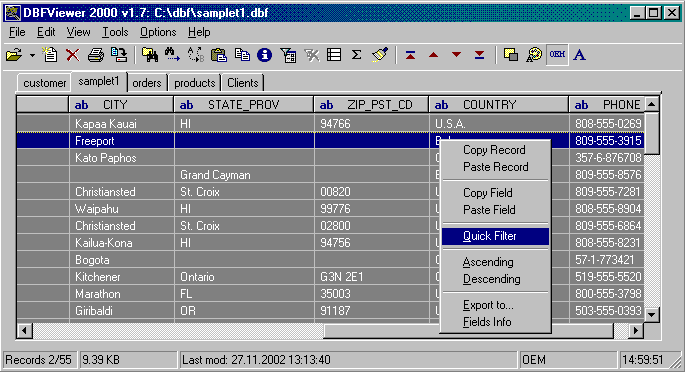
Task: Sort Ascending from context menu
Action: (495, 262)
